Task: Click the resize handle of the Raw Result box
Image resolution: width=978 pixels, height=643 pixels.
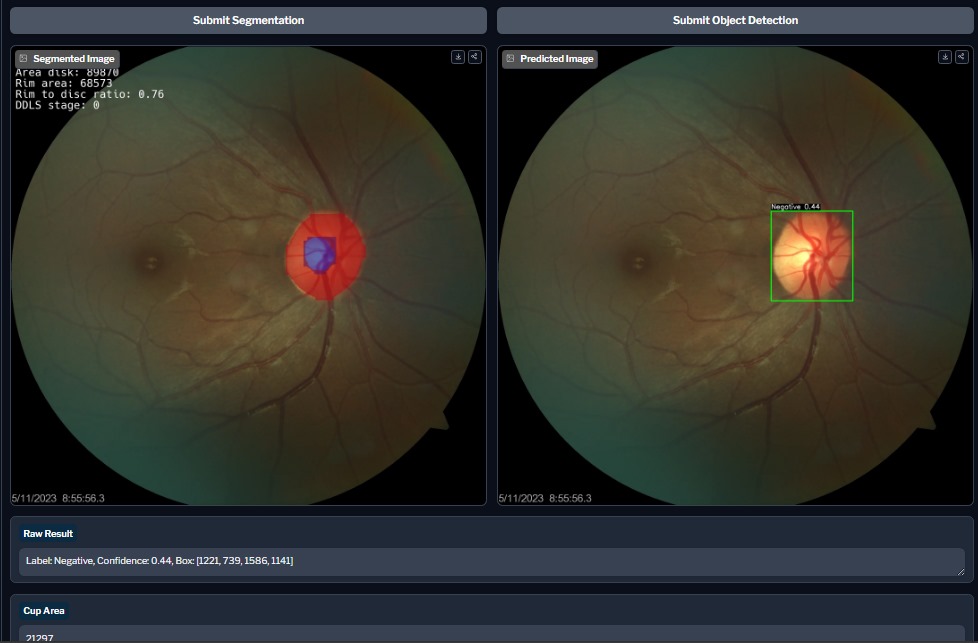Action: point(958,573)
